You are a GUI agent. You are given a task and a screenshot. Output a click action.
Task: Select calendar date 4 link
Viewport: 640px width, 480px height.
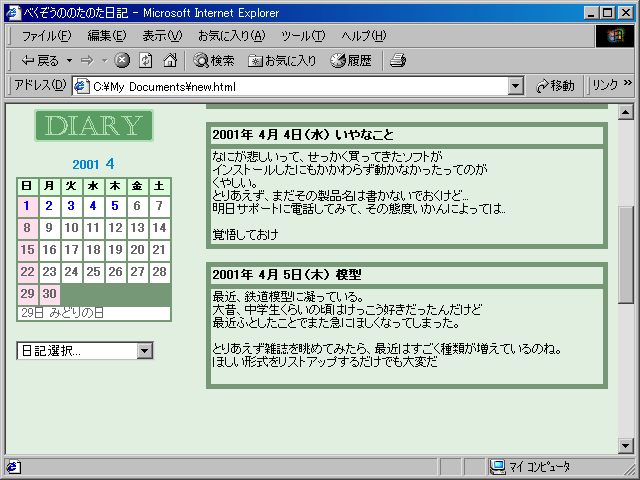tap(93, 206)
